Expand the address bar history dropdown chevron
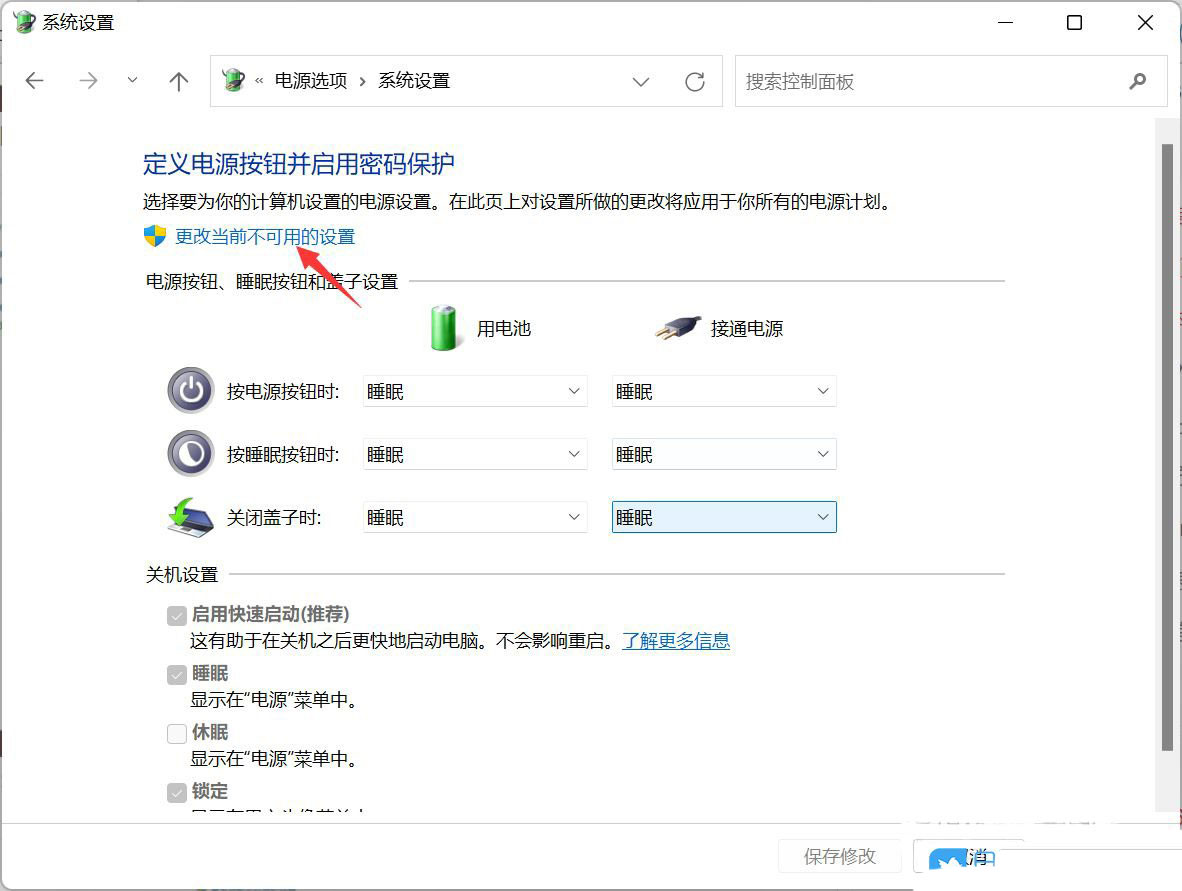 641,82
